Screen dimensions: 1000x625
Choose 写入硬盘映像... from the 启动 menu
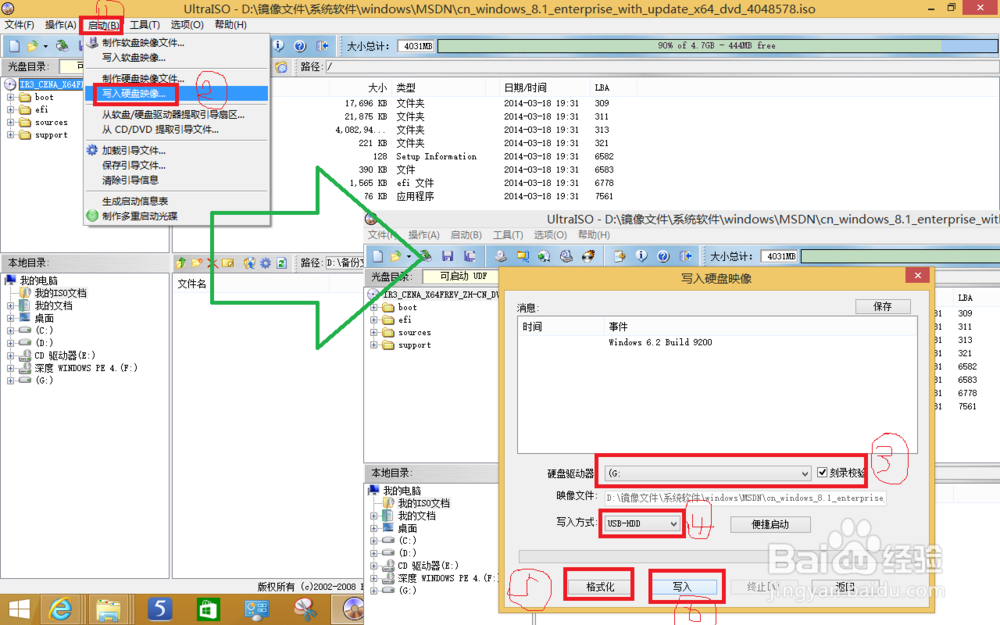(177, 94)
